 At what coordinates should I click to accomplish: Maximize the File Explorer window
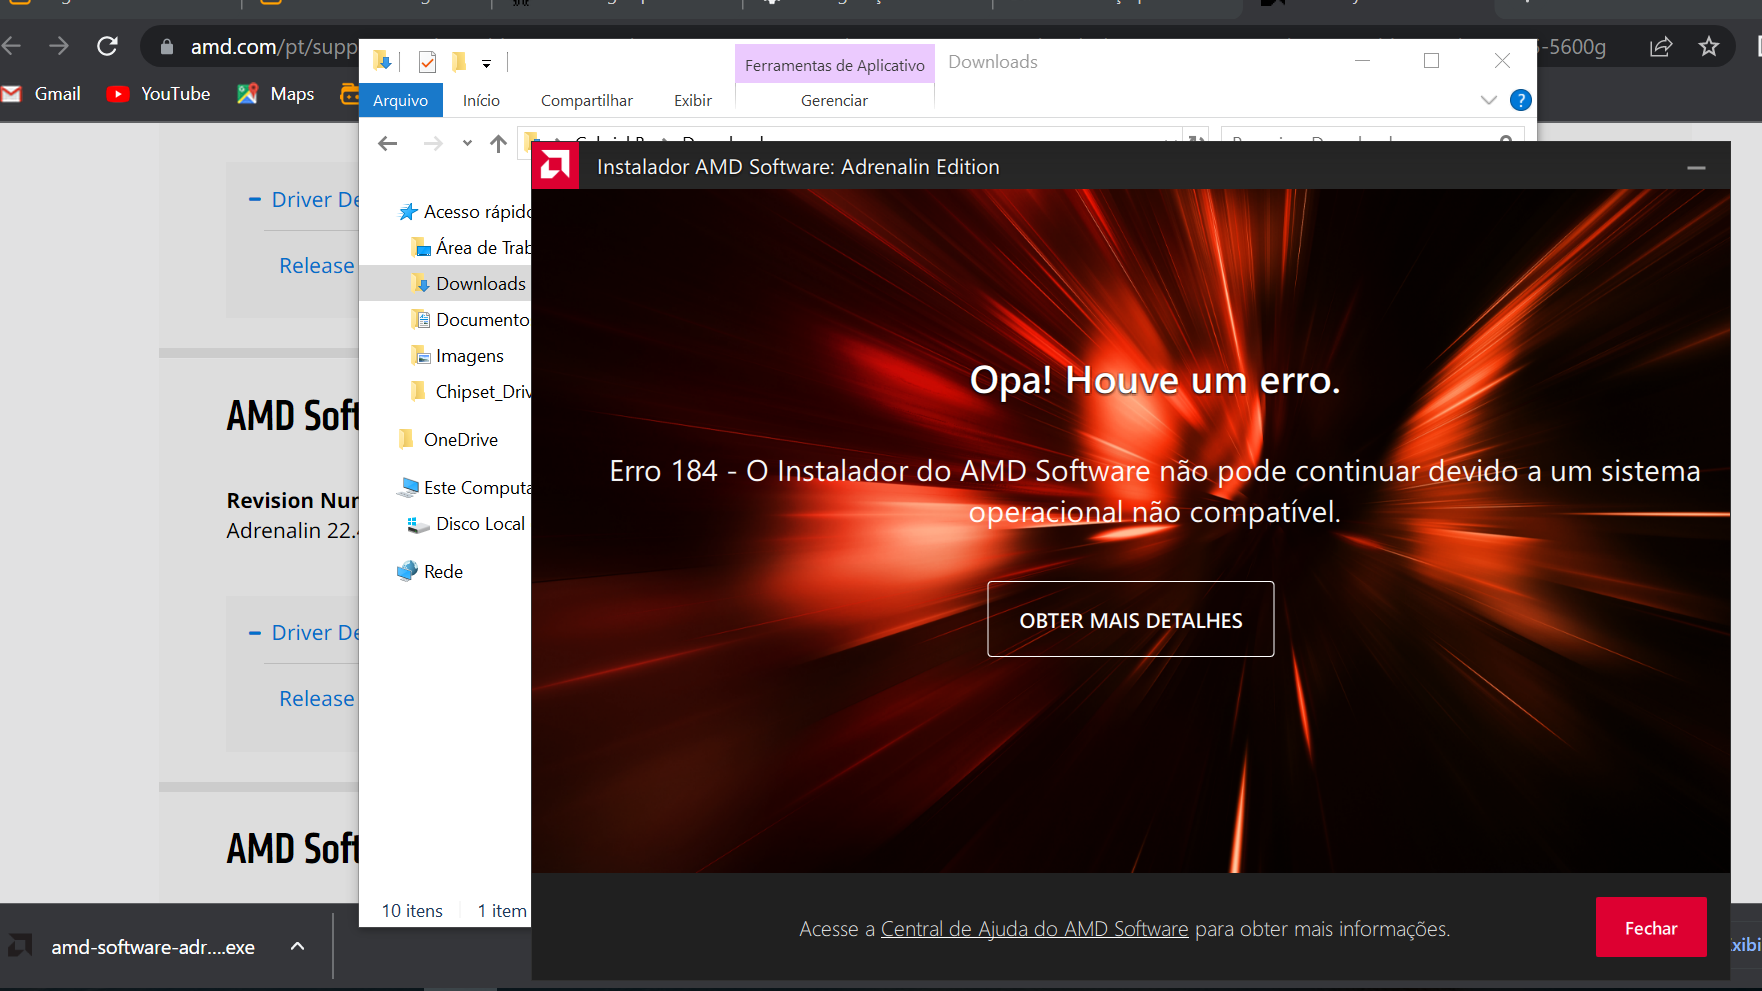pos(1431,61)
